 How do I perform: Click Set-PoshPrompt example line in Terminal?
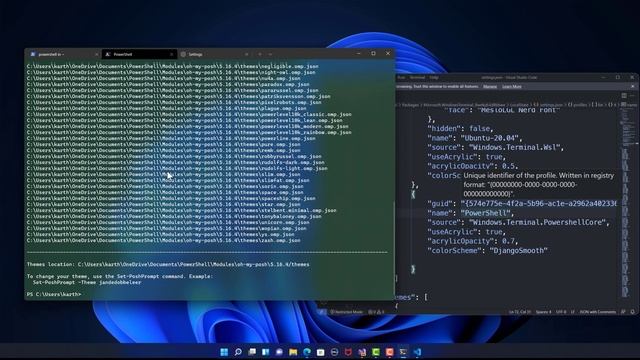[87, 282]
